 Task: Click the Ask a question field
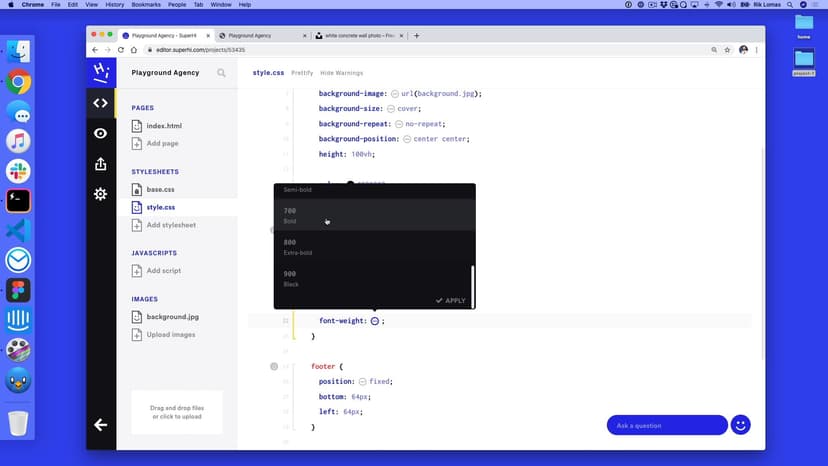click(666, 425)
